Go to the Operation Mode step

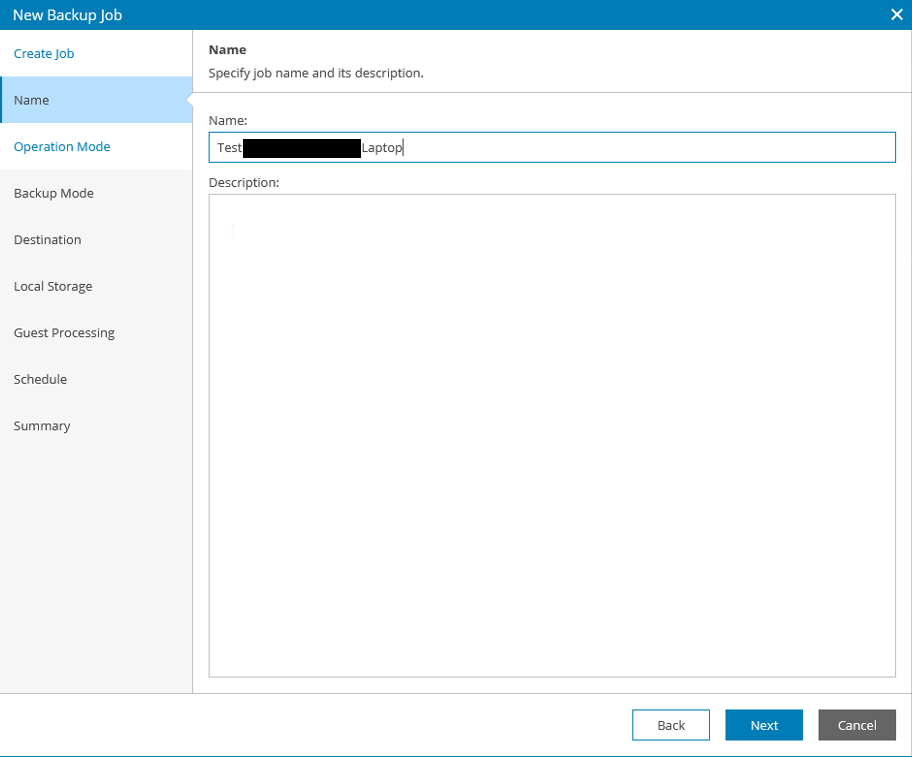62,146
